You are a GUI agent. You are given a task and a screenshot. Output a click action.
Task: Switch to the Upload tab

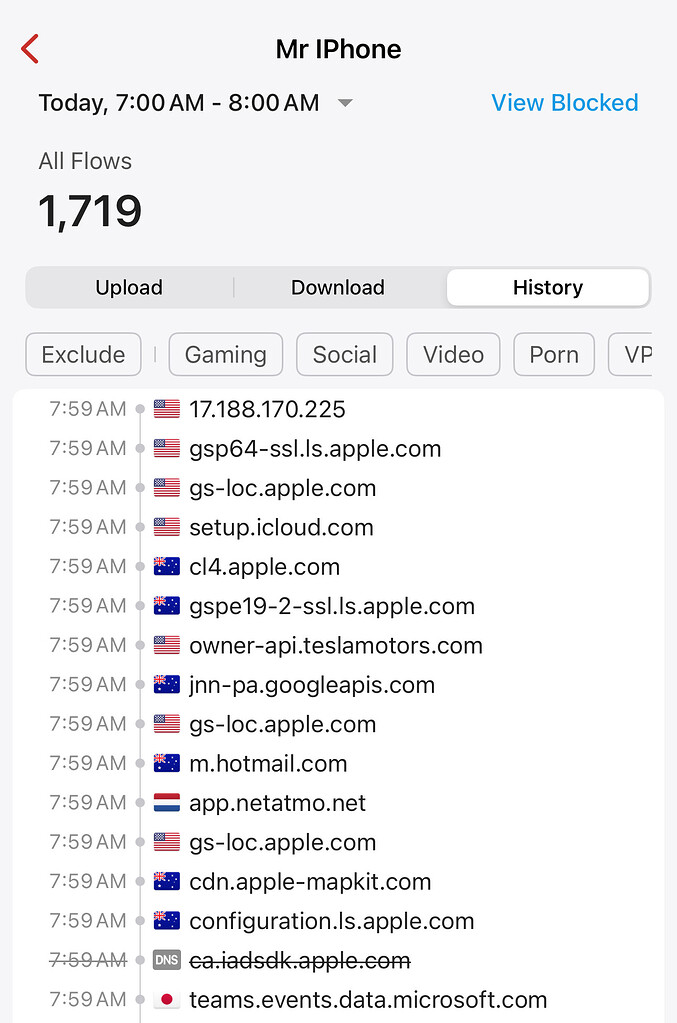pyautogui.click(x=129, y=288)
